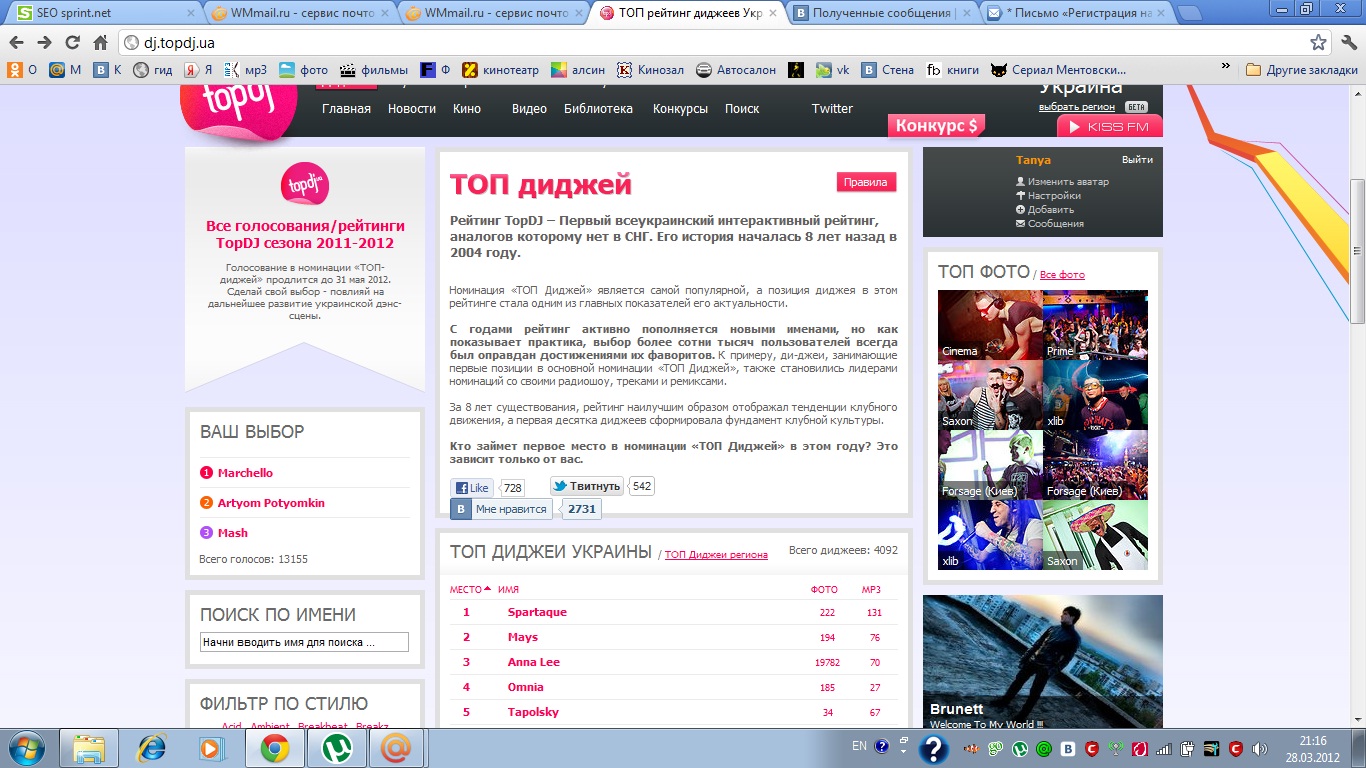The width and height of the screenshot is (1366, 768).
Task: Open uTorrent from the taskbar
Action: point(337,748)
